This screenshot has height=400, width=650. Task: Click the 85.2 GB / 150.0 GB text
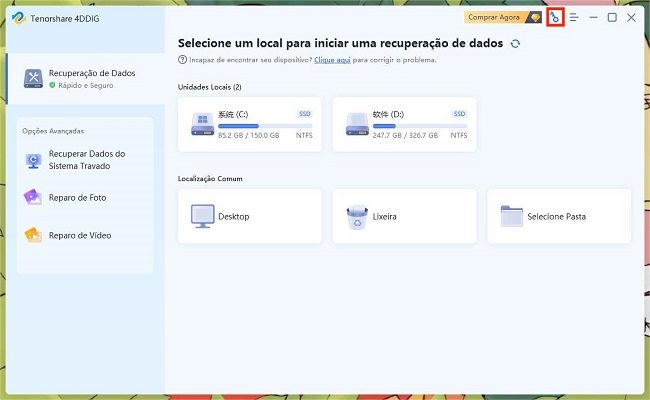(248, 136)
